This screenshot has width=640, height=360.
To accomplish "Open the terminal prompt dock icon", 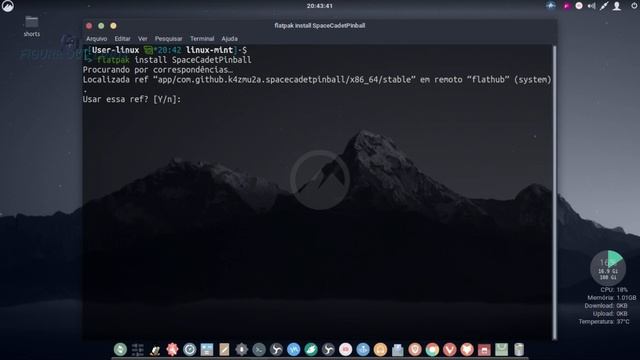I will [x=259, y=349].
